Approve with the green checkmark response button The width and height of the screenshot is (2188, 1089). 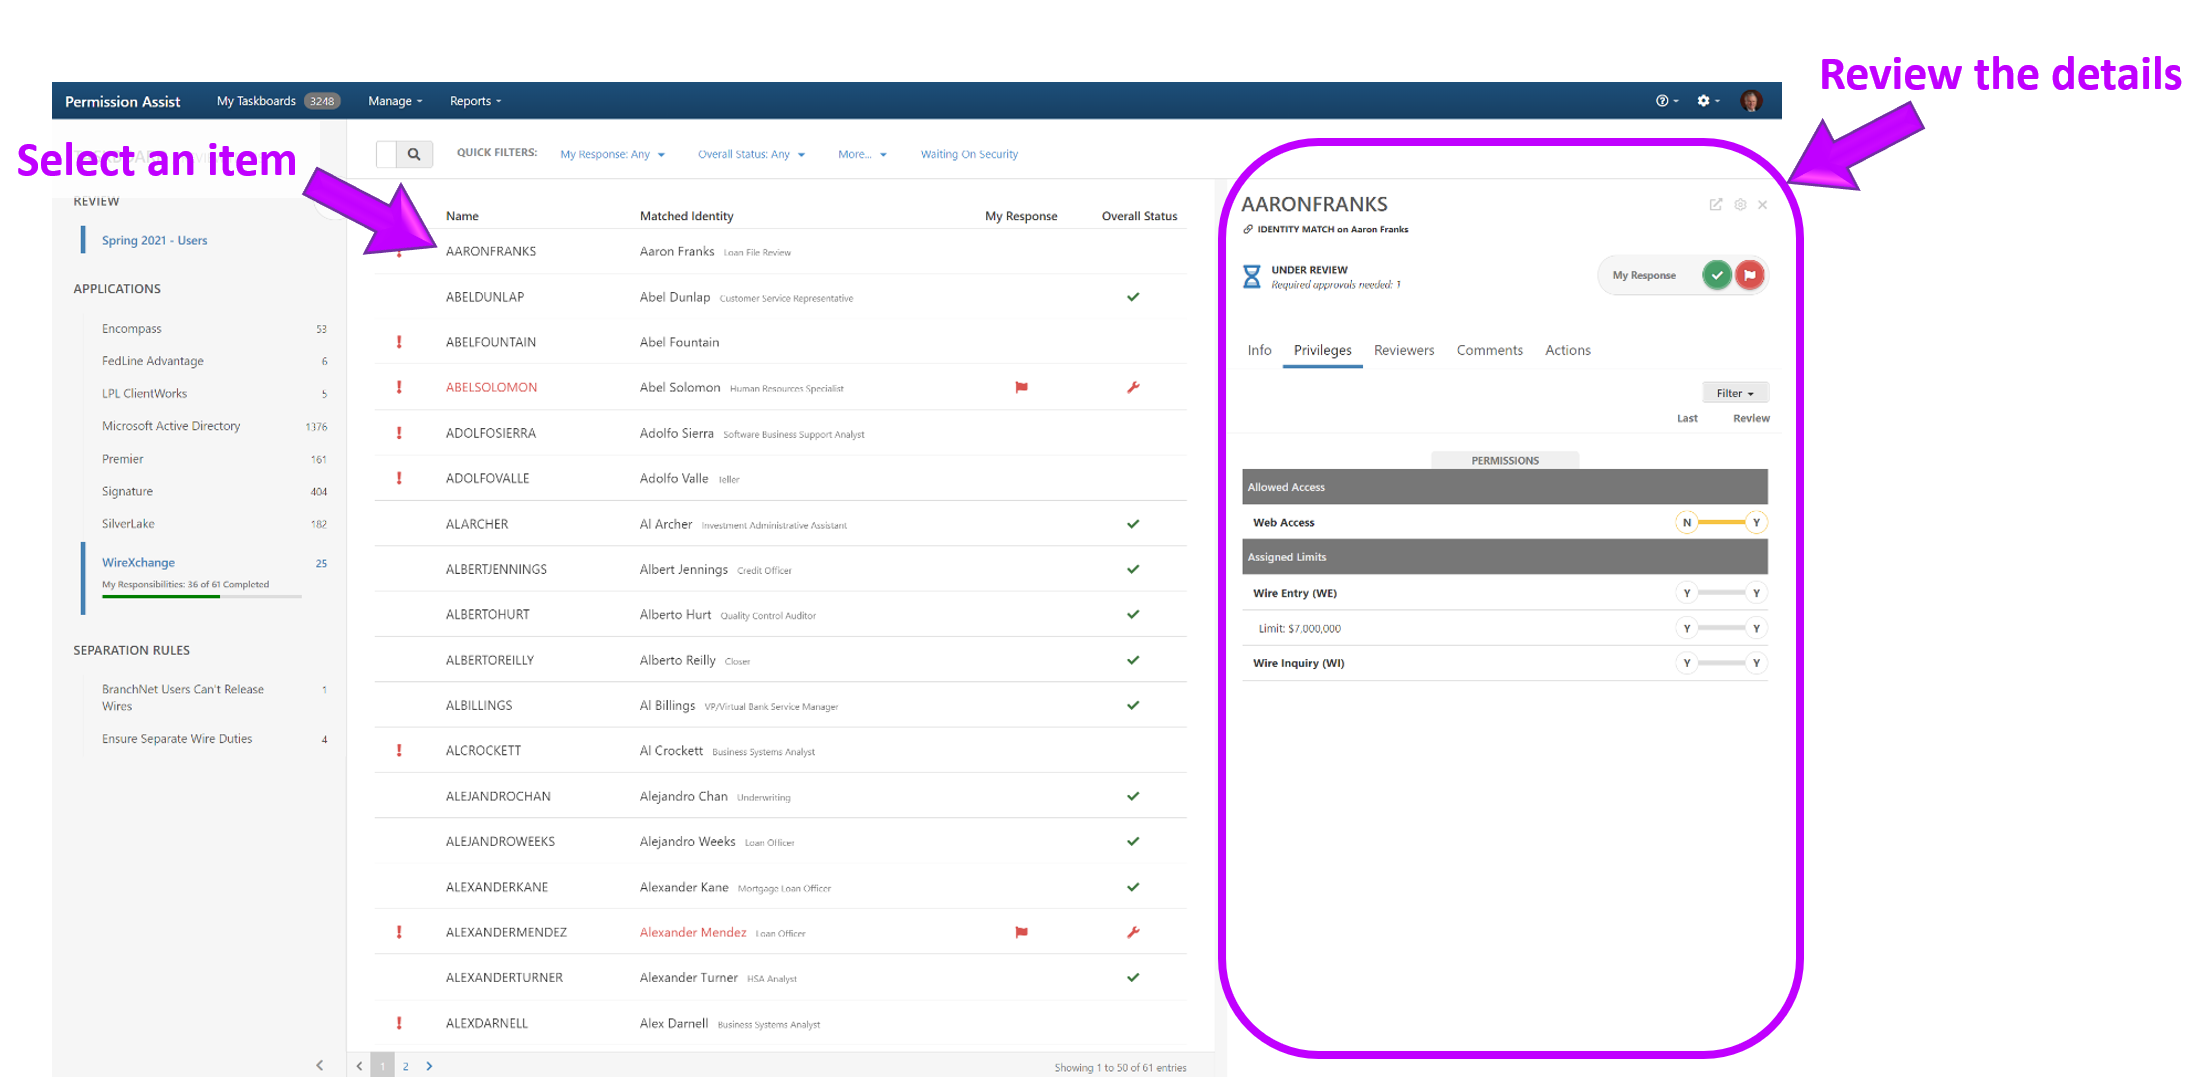coord(1716,275)
